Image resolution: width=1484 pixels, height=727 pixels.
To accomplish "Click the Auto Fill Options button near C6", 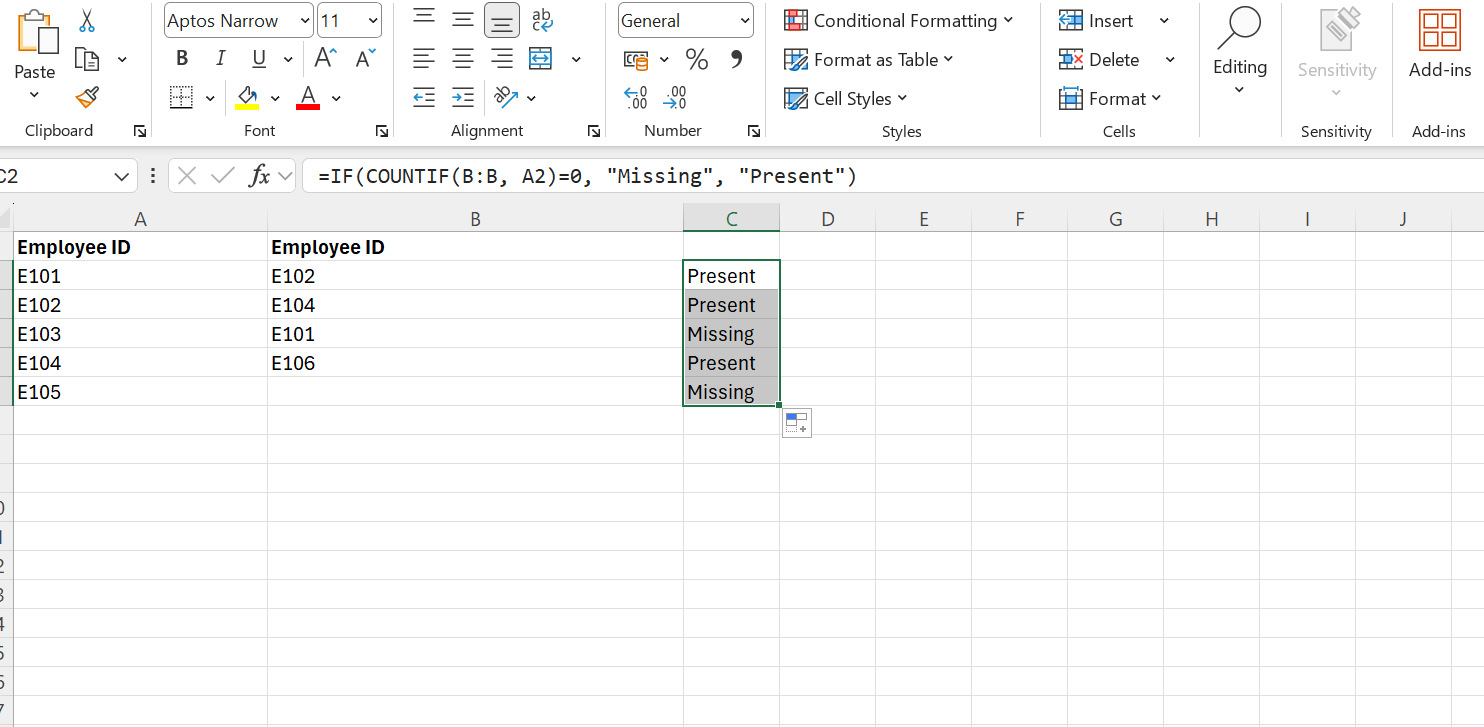I will point(796,422).
